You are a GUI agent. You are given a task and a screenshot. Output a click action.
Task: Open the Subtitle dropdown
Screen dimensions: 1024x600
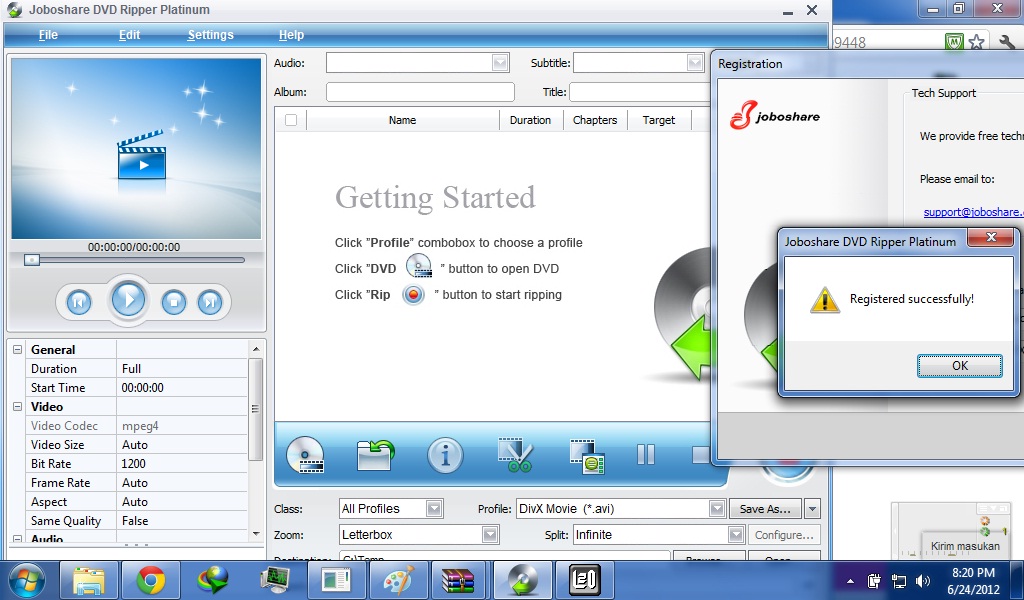[695, 63]
